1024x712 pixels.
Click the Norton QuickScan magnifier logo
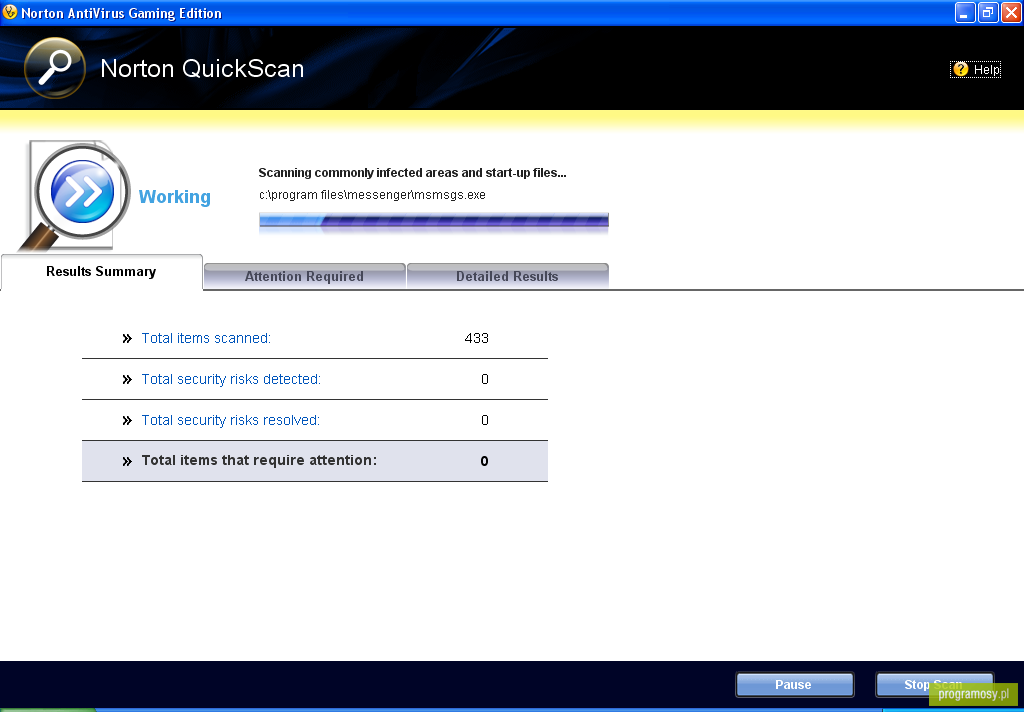(55, 68)
